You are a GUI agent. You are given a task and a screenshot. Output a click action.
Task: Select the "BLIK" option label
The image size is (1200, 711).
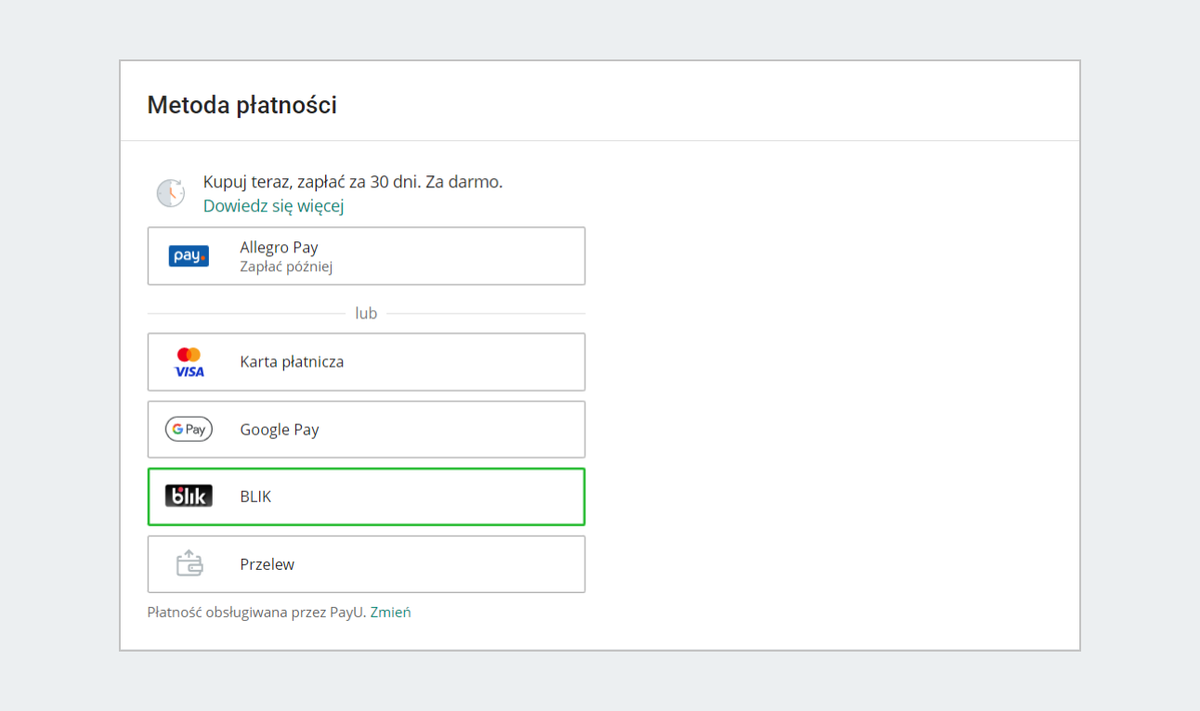coord(256,497)
